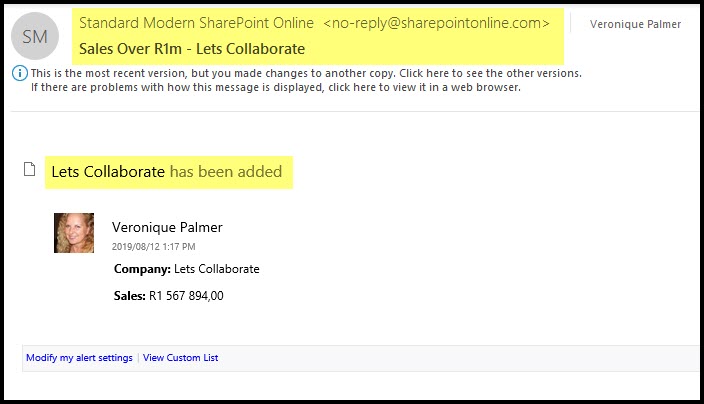
Task: Select the subject line Sales Over R1m
Action: [x=192, y=47]
